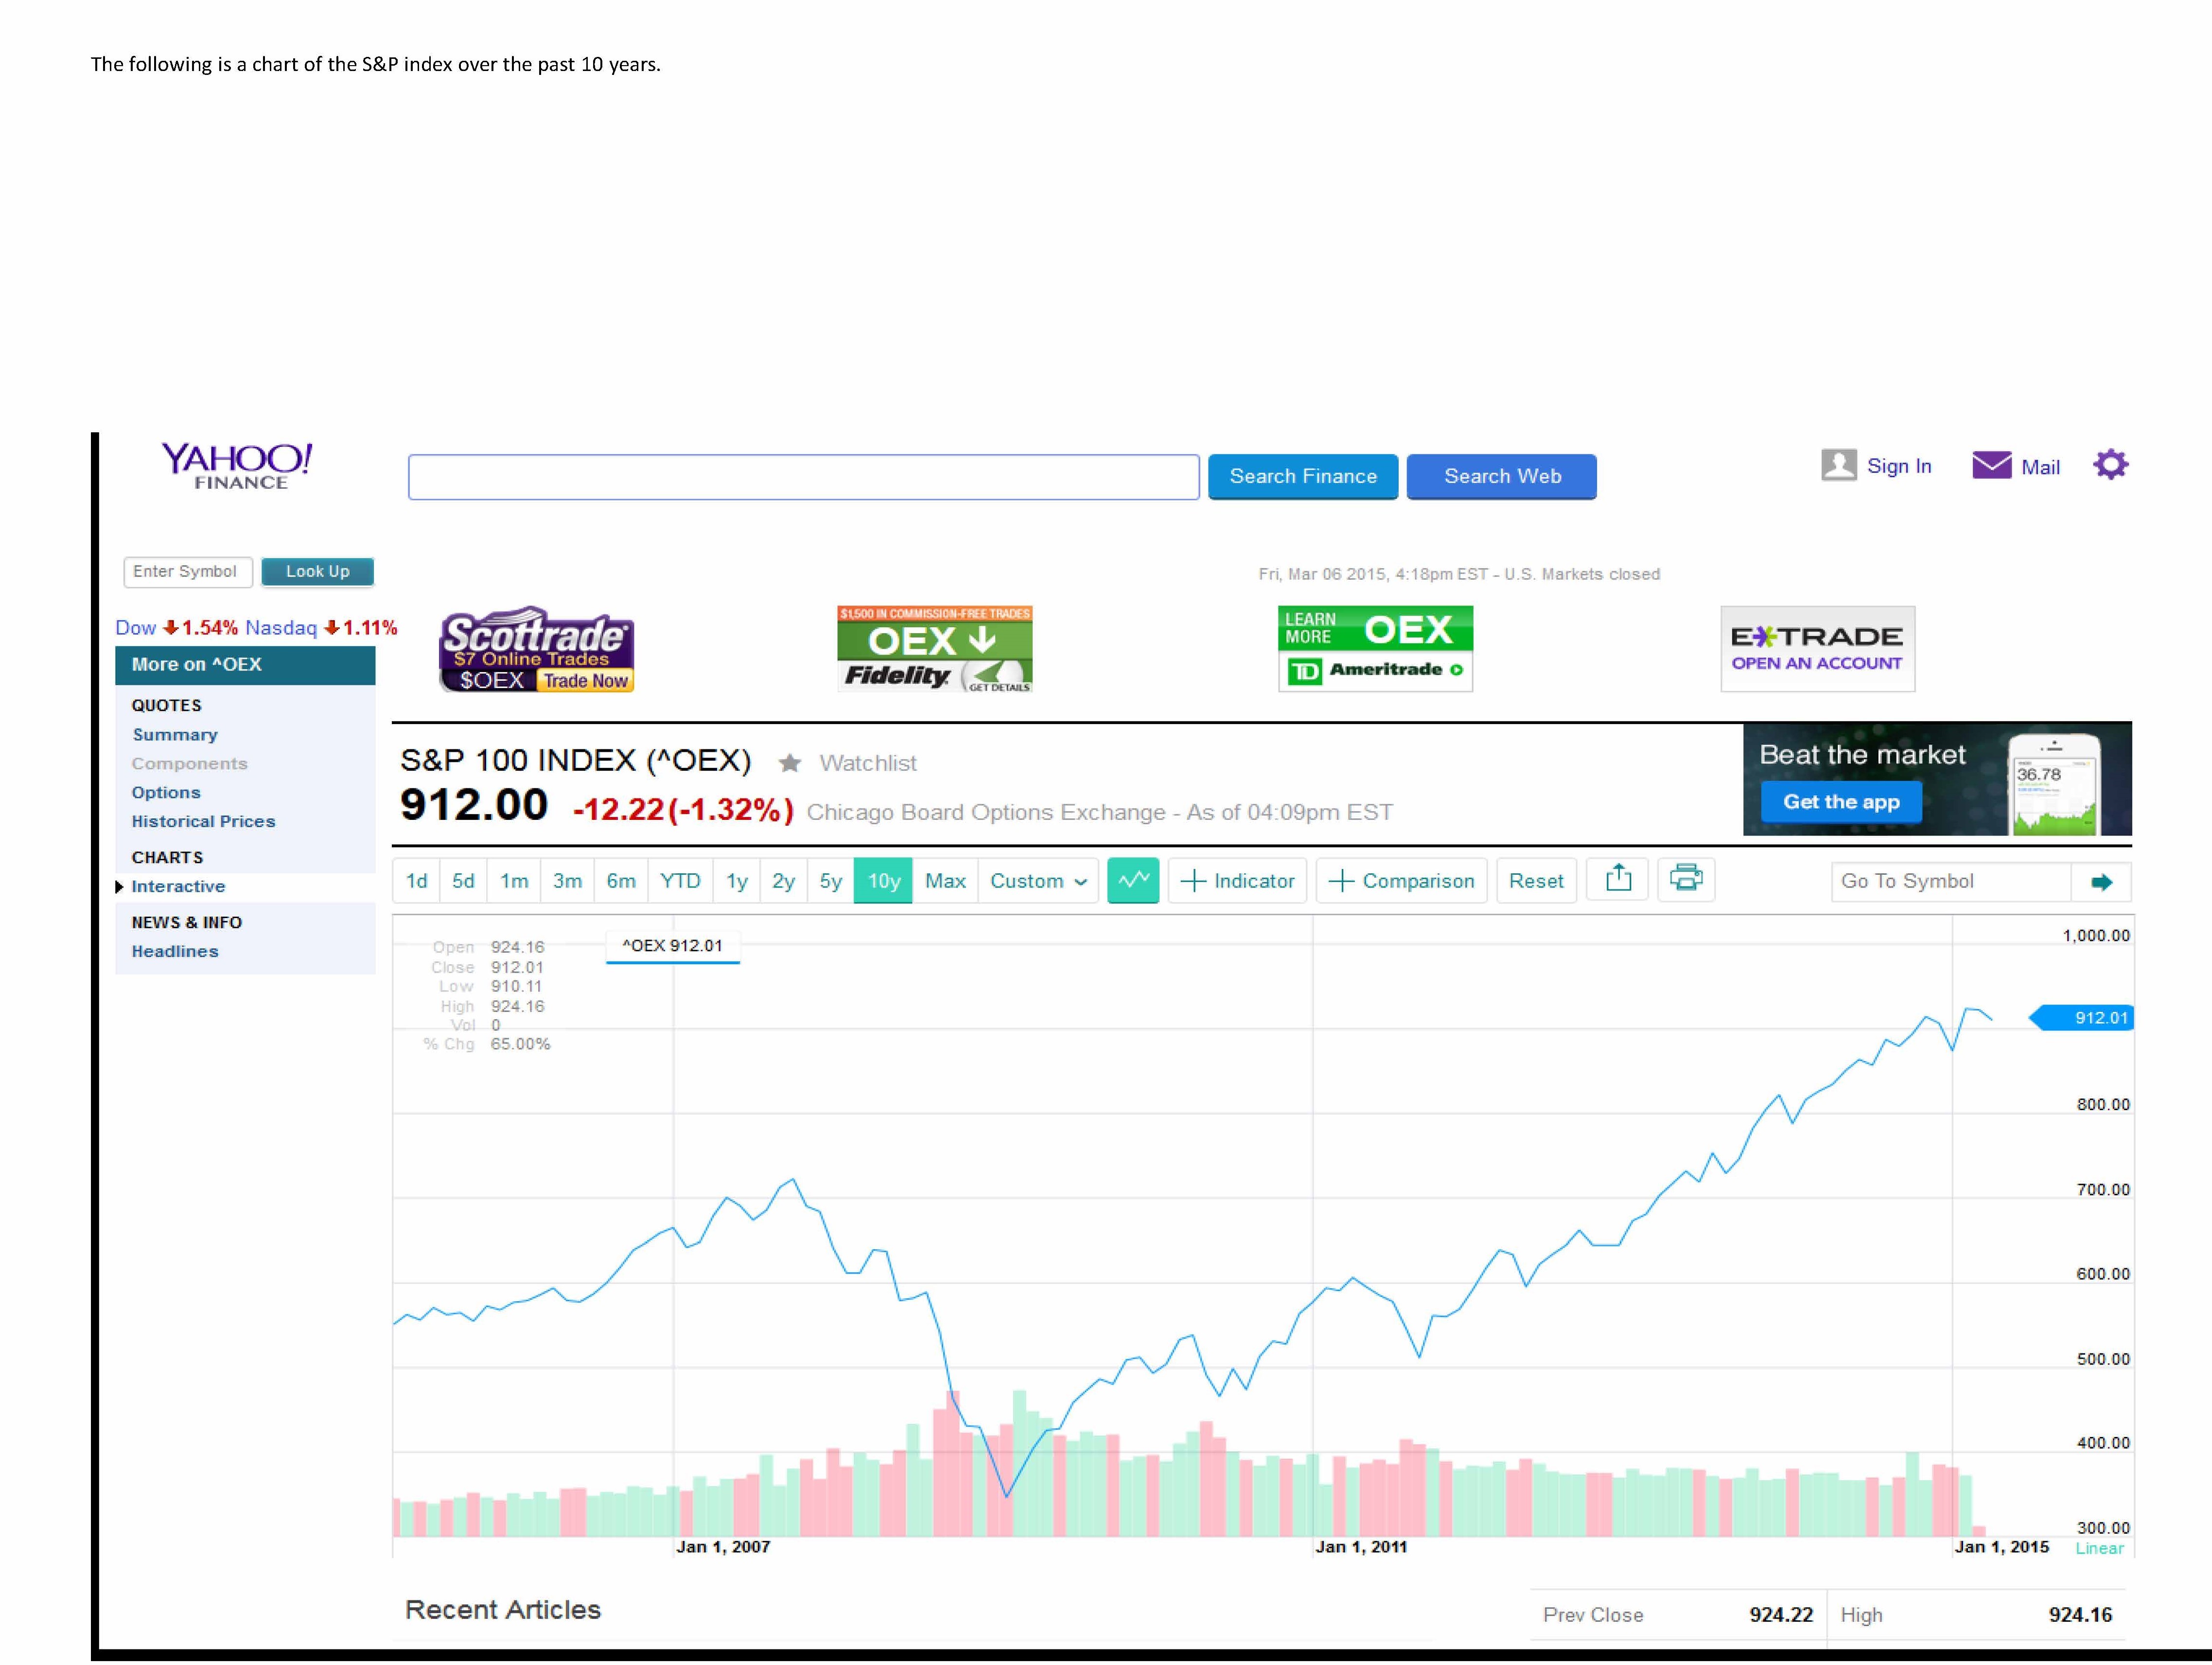Select the 5y time range tab
The width and height of the screenshot is (2212, 1665).
click(x=830, y=881)
